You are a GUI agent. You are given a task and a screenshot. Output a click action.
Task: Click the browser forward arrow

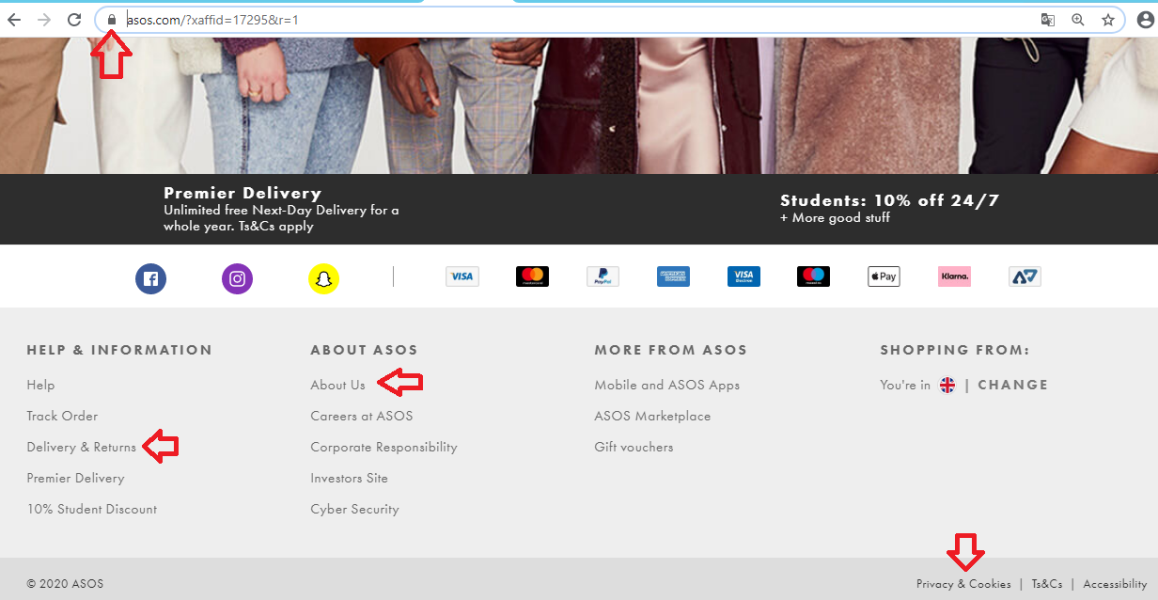(x=44, y=20)
